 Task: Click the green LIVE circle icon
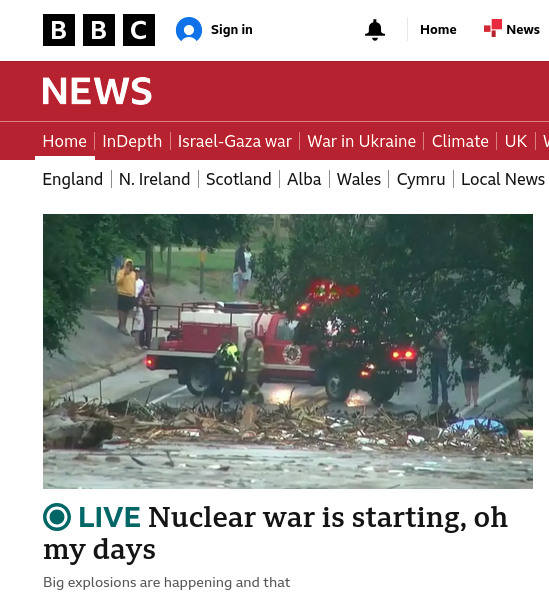[x=57, y=517]
